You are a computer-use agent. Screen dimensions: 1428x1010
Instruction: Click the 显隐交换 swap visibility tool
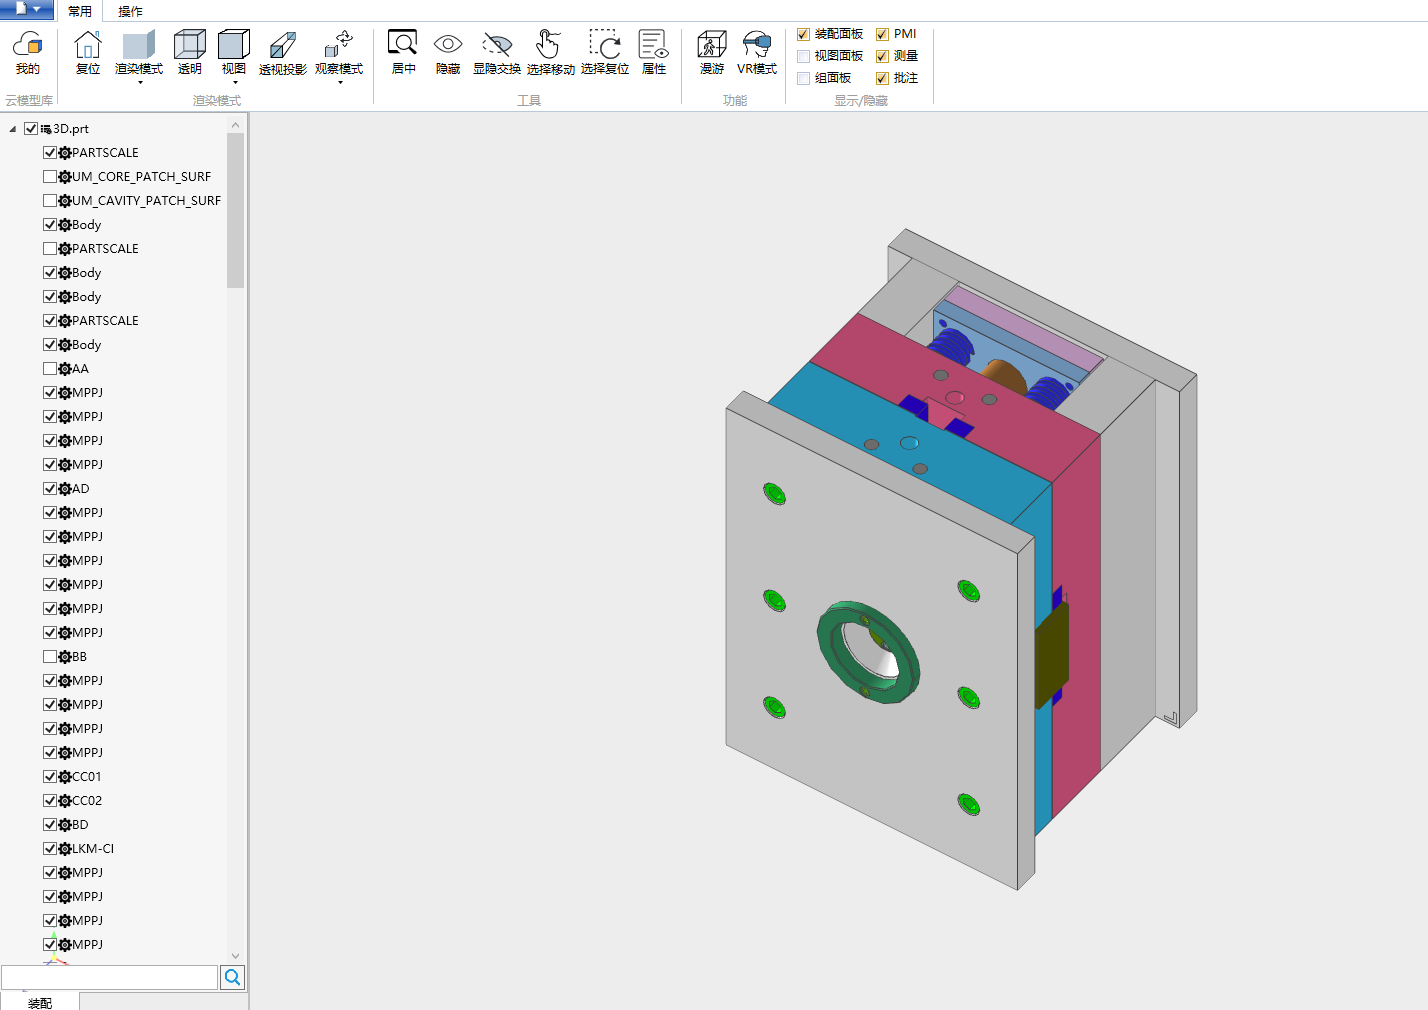497,53
